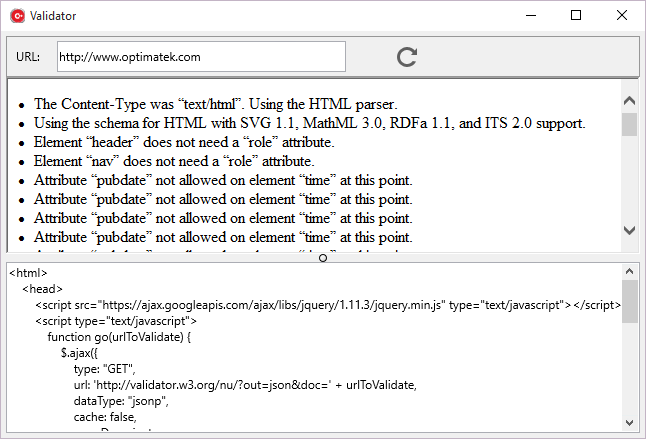Click the URL input field
This screenshot has width=646, height=439.
201,56
